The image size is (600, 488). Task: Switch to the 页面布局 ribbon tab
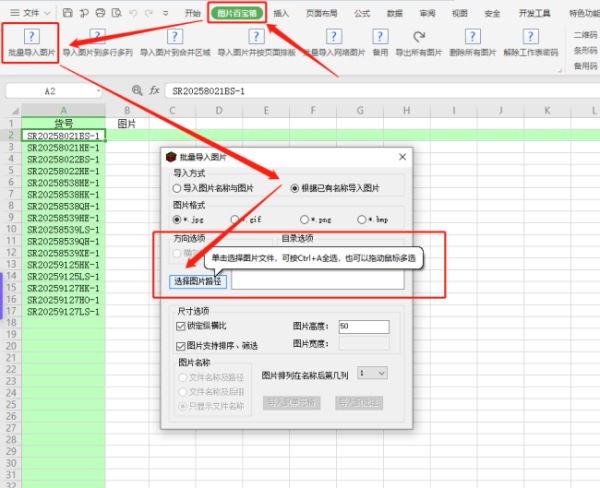(x=321, y=13)
